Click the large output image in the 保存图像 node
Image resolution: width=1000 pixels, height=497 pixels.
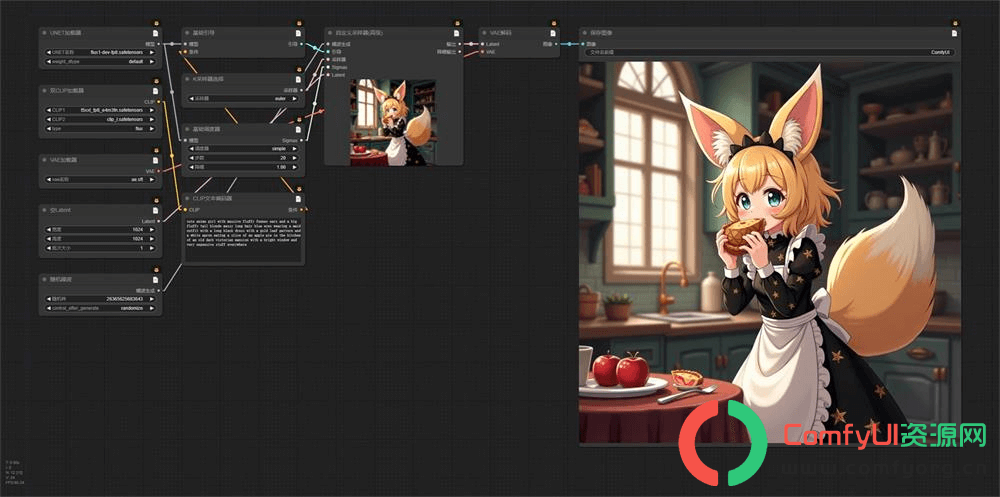pyautogui.click(x=769, y=251)
